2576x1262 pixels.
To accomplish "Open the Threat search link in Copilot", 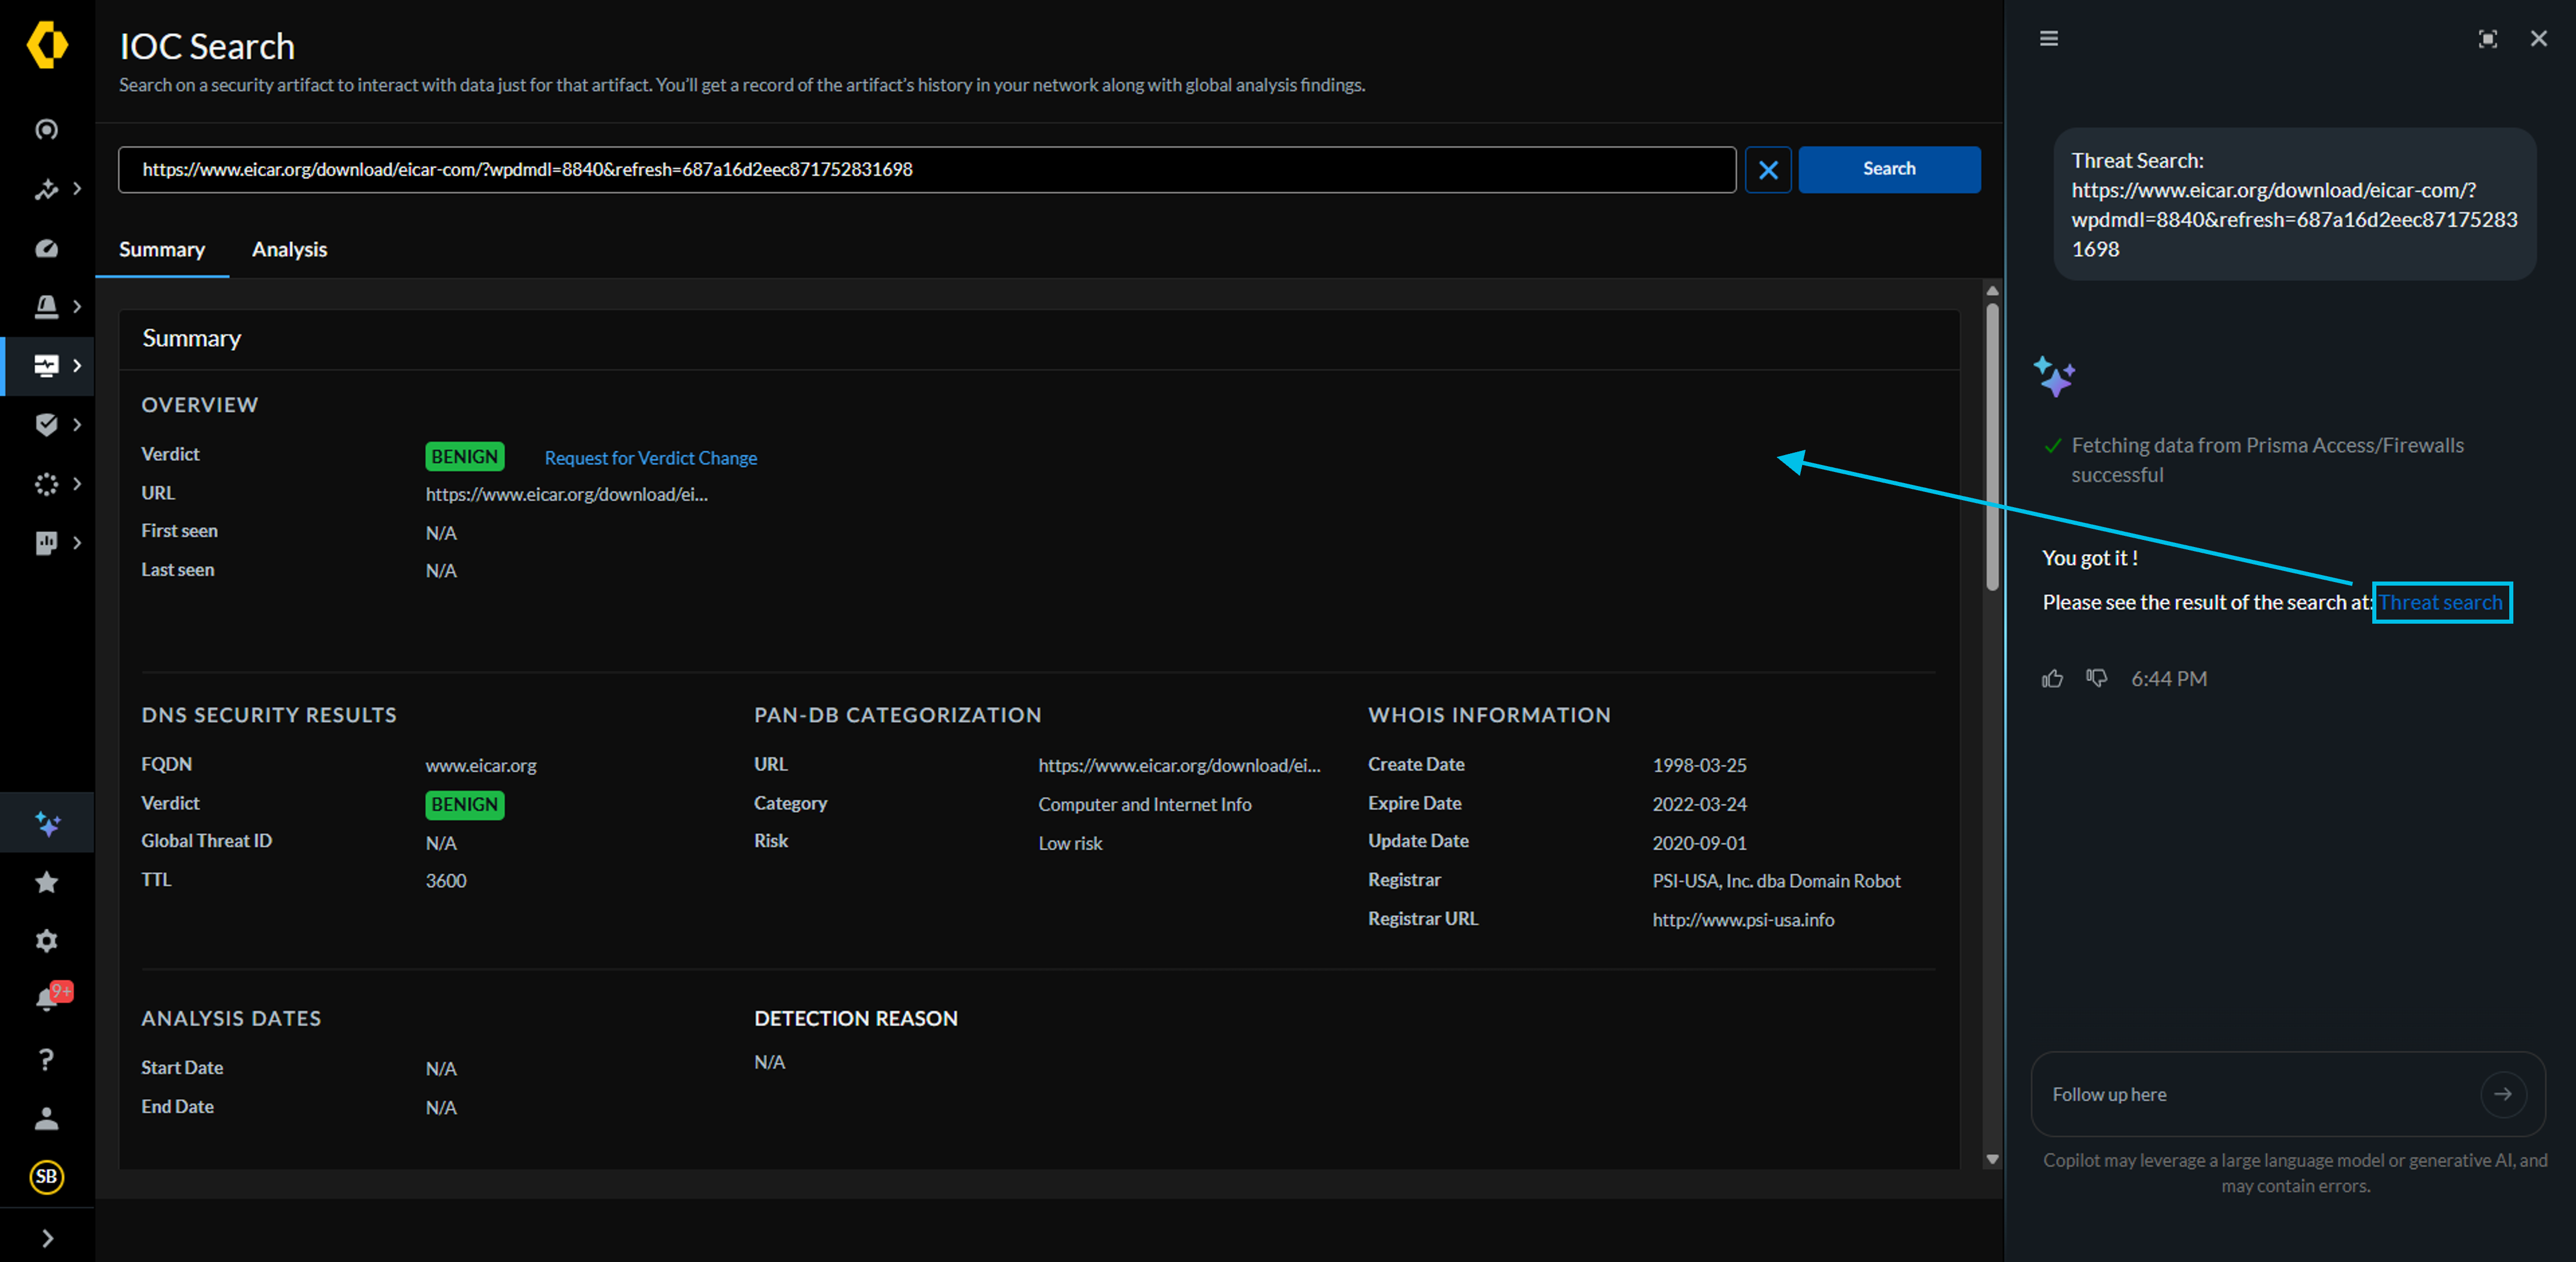I will click(x=2440, y=603).
